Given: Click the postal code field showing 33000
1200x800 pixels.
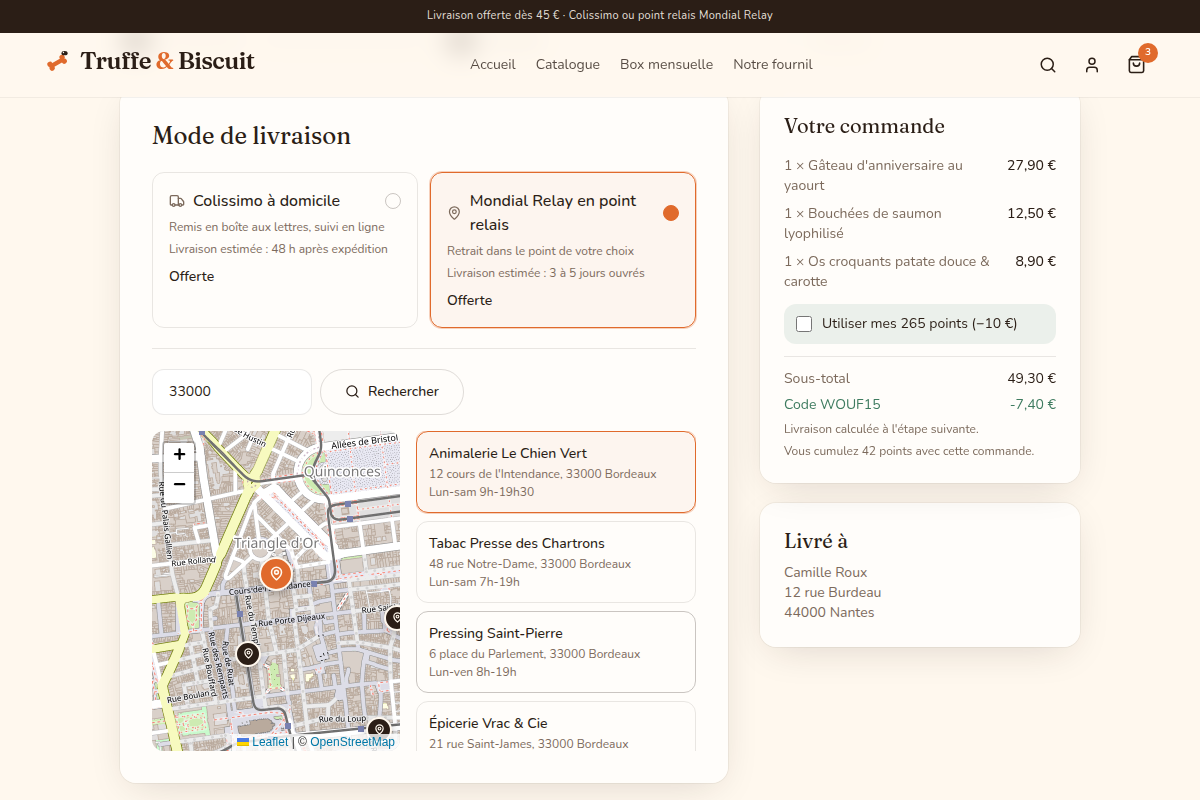Looking at the screenshot, I should (232, 392).
